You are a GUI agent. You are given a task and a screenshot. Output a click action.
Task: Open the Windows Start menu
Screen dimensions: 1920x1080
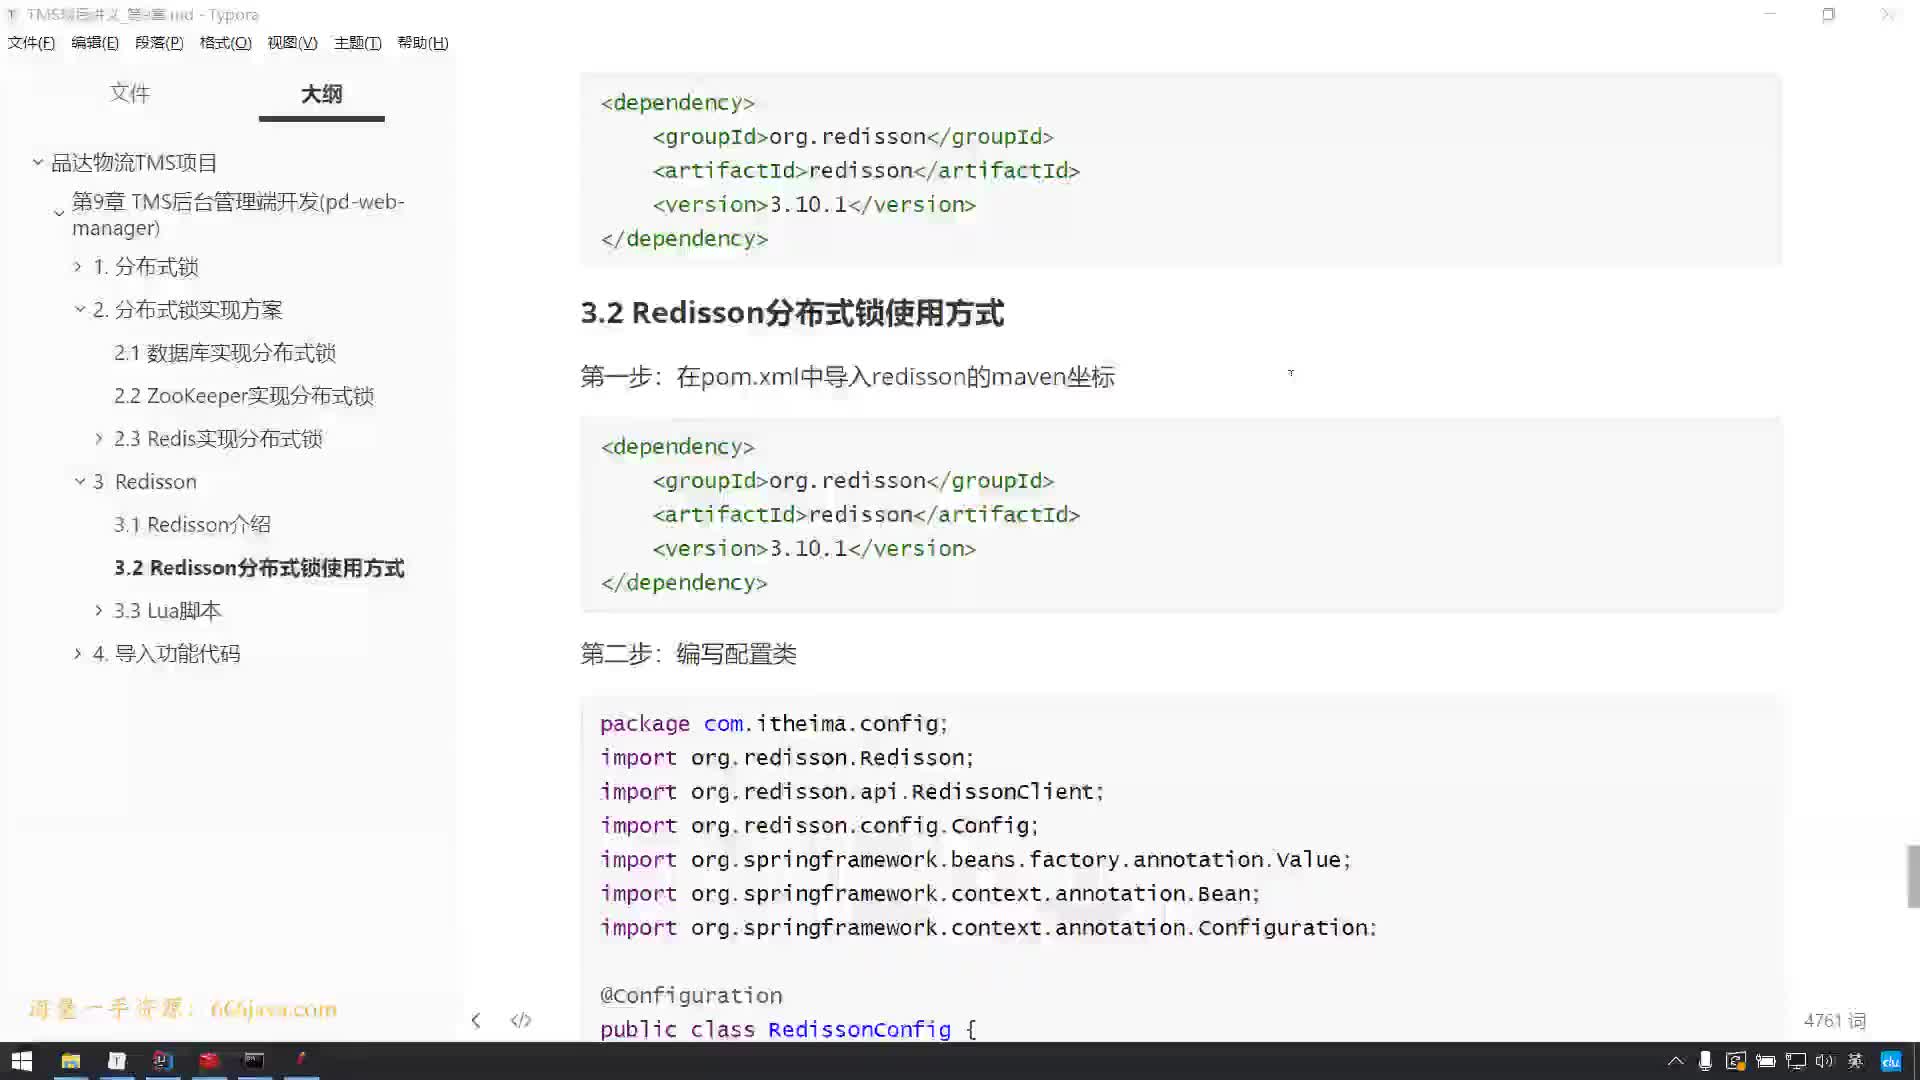point(22,1061)
